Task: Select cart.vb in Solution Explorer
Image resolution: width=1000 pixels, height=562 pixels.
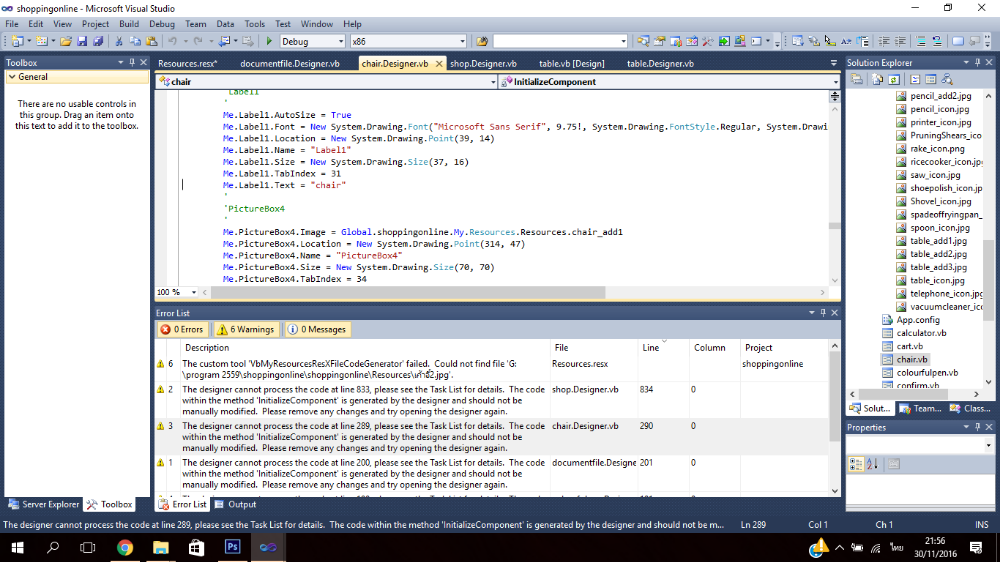Action: point(908,346)
